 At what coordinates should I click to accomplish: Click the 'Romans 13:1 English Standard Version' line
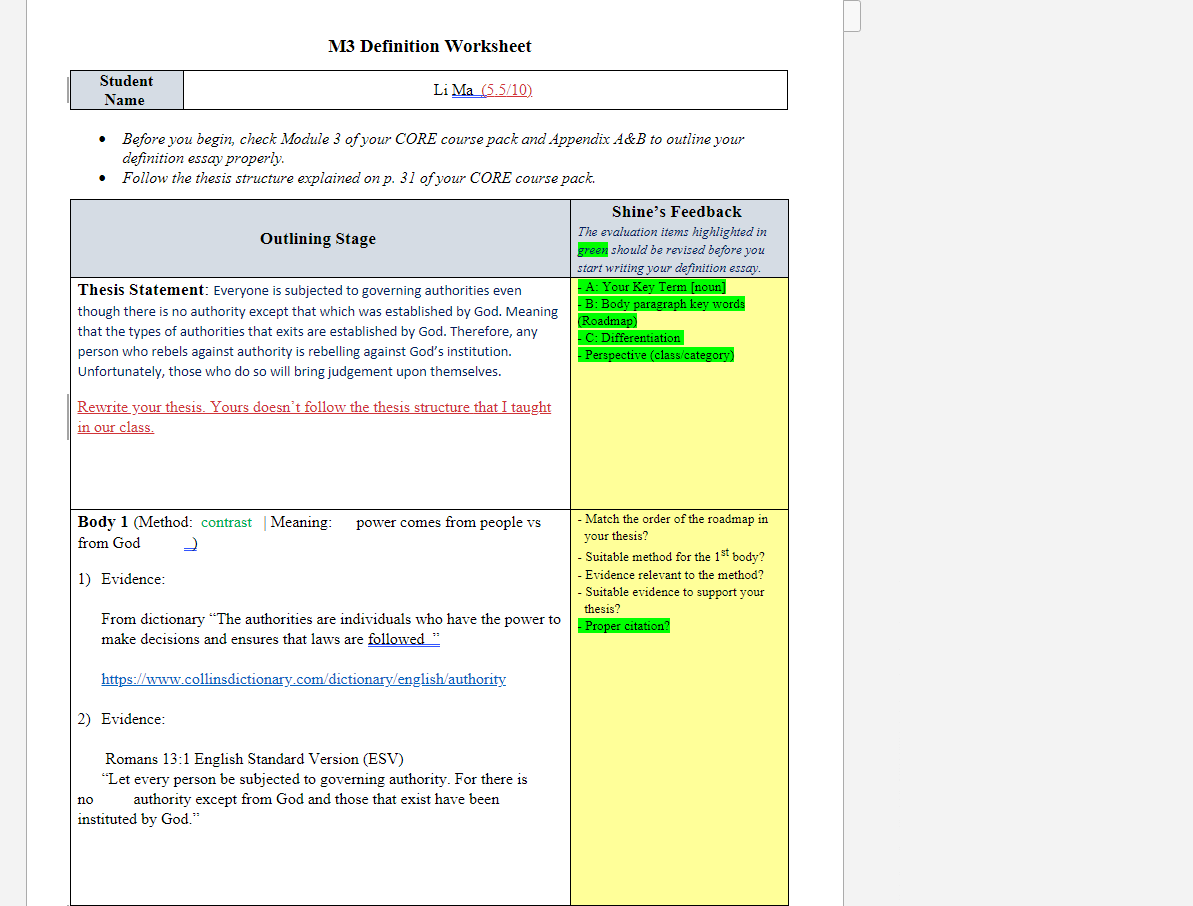(254, 759)
